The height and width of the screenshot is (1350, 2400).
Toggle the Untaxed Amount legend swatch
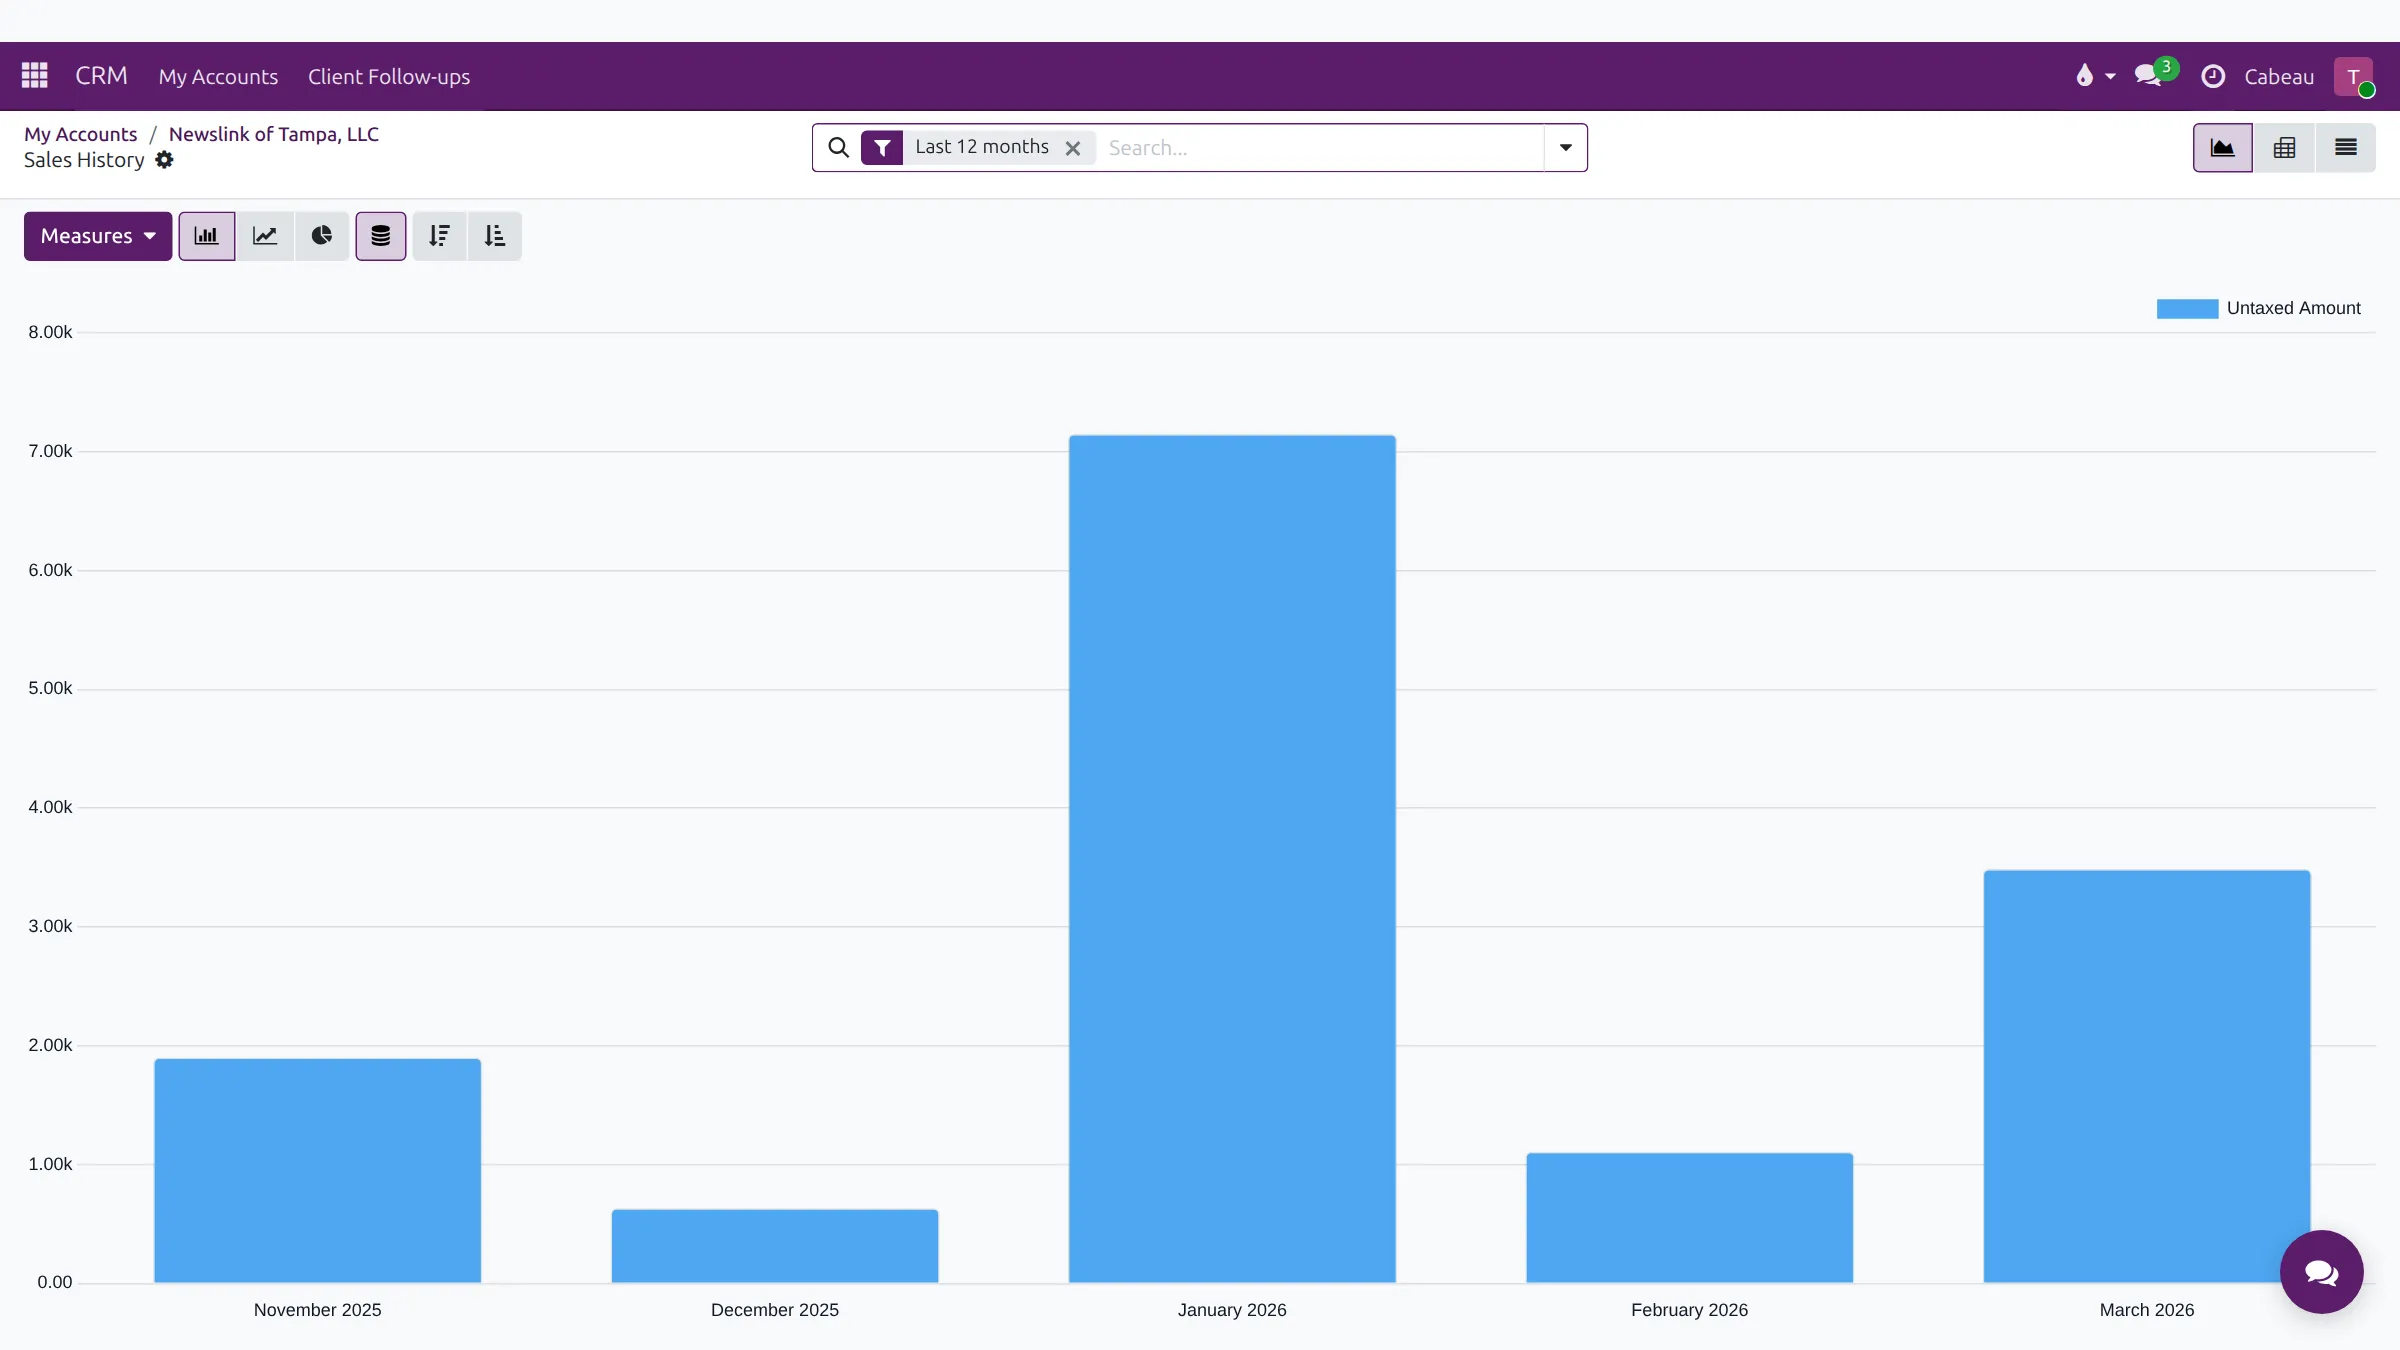tap(2187, 309)
